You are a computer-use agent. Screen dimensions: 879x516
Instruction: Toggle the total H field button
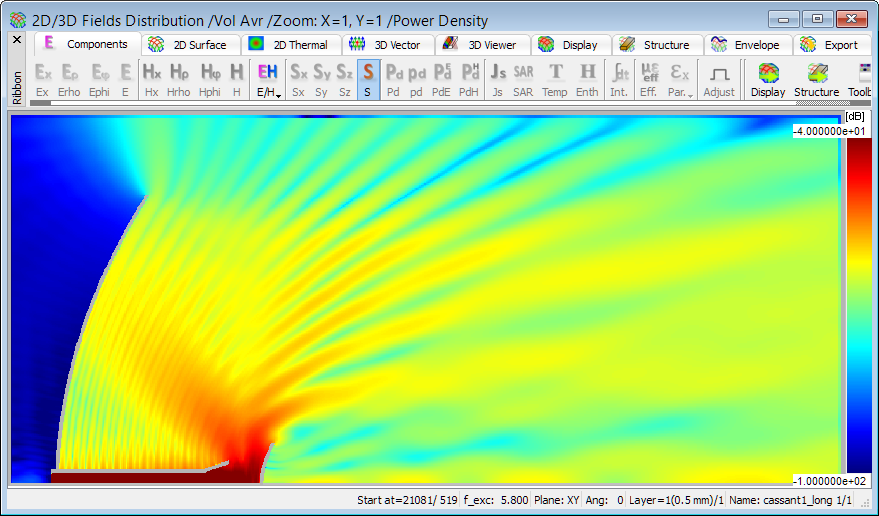[236, 79]
